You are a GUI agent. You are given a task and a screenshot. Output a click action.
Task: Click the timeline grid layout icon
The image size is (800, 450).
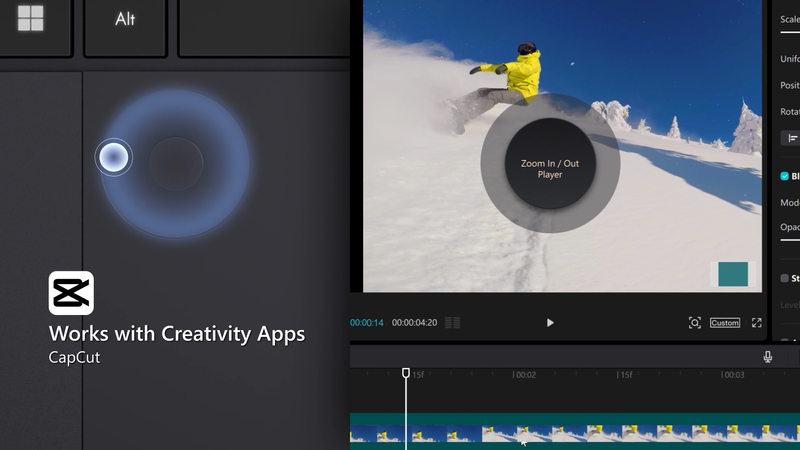[453, 322]
